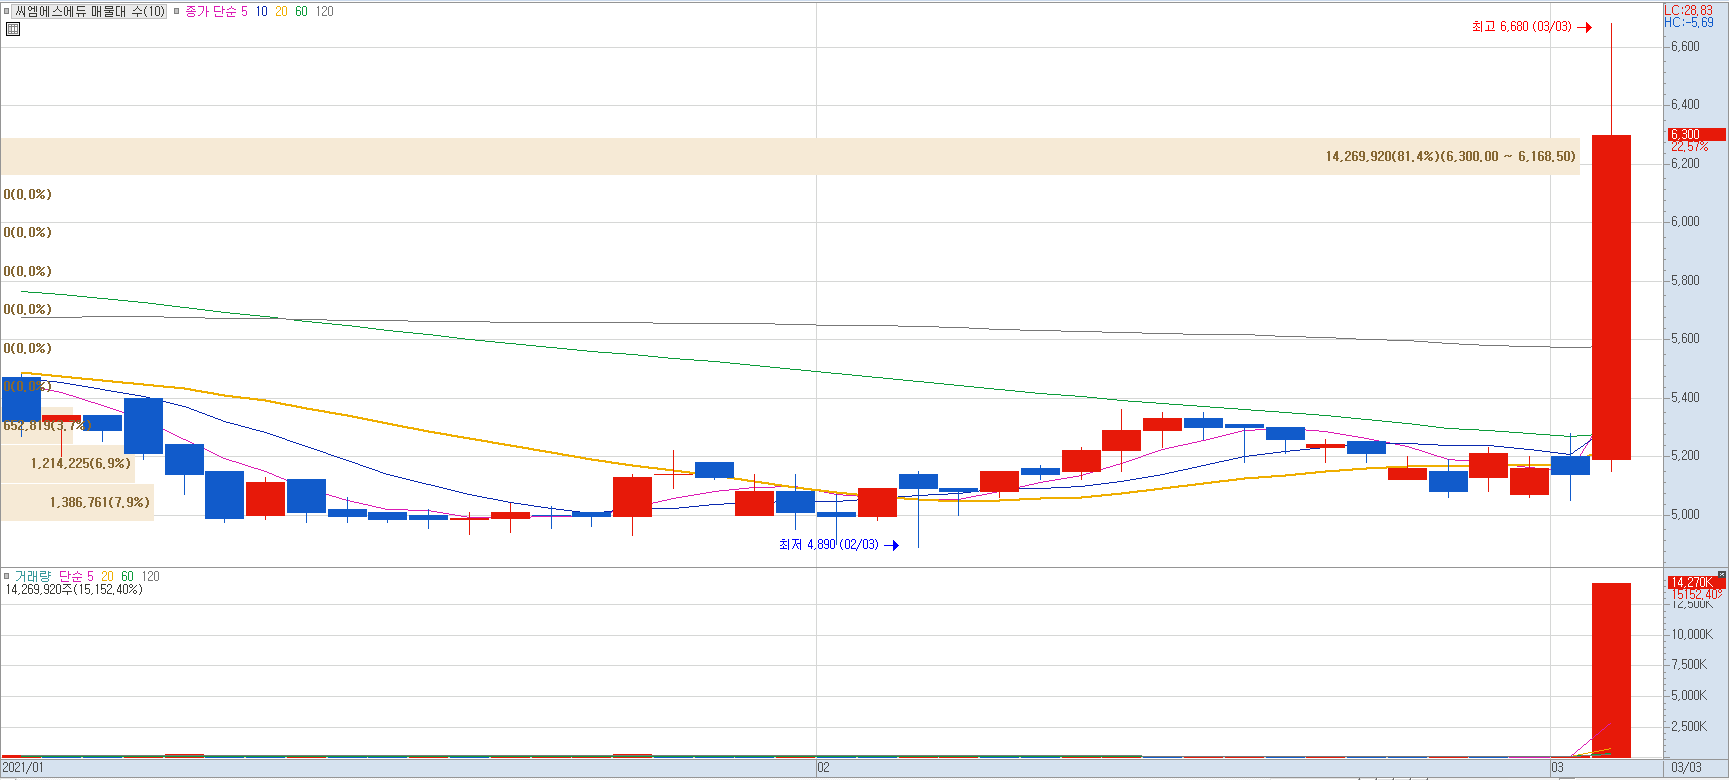Select the 5-day price moving average legend
Screen dimensions: 1729x780
(244, 12)
